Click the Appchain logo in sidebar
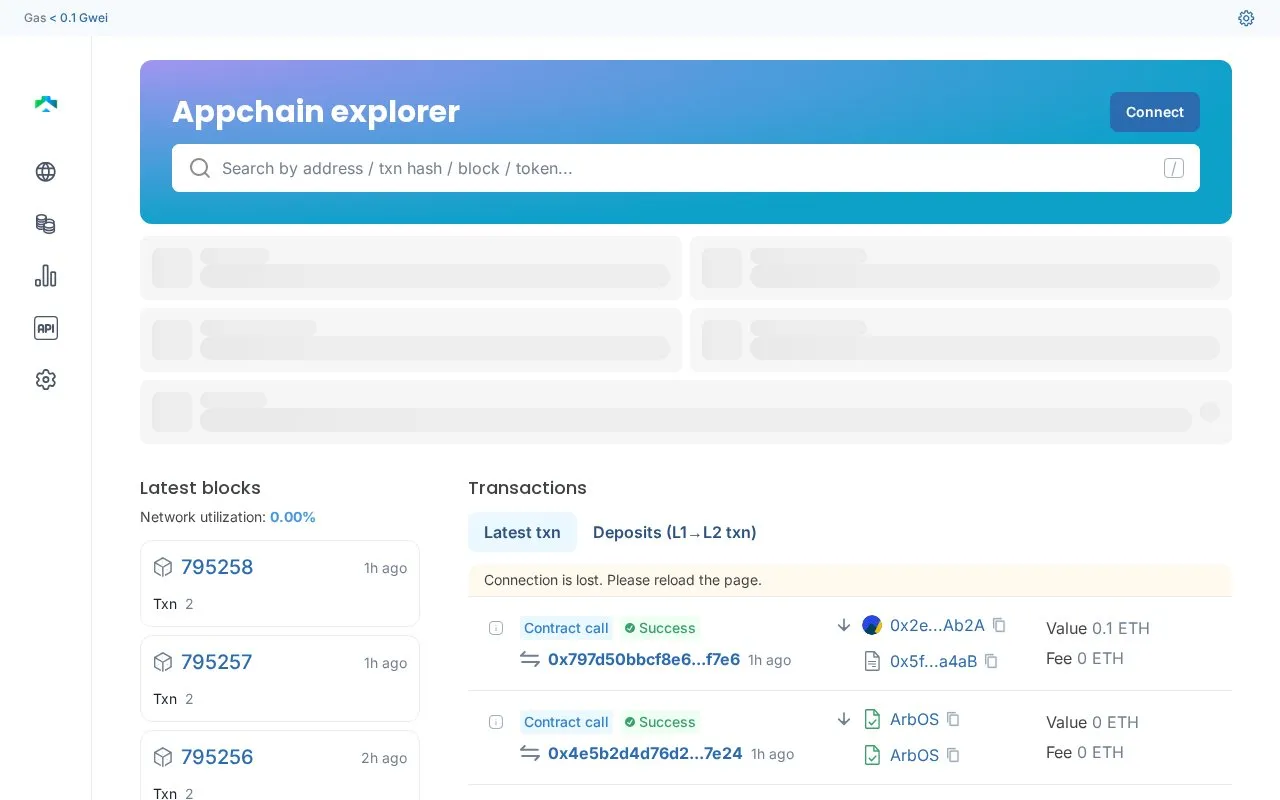The height and width of the screenshot is (800, 1280). coord(46,104)
